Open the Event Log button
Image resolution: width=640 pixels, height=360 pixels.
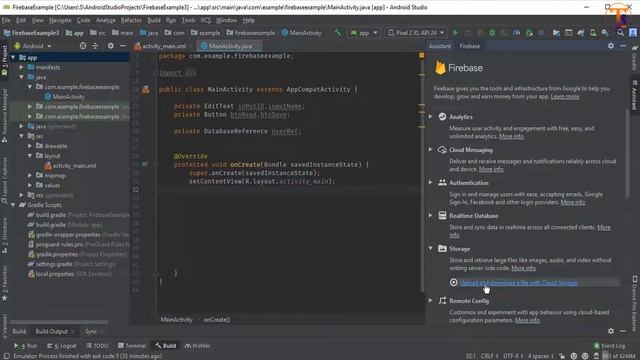(x=609, y=346)
